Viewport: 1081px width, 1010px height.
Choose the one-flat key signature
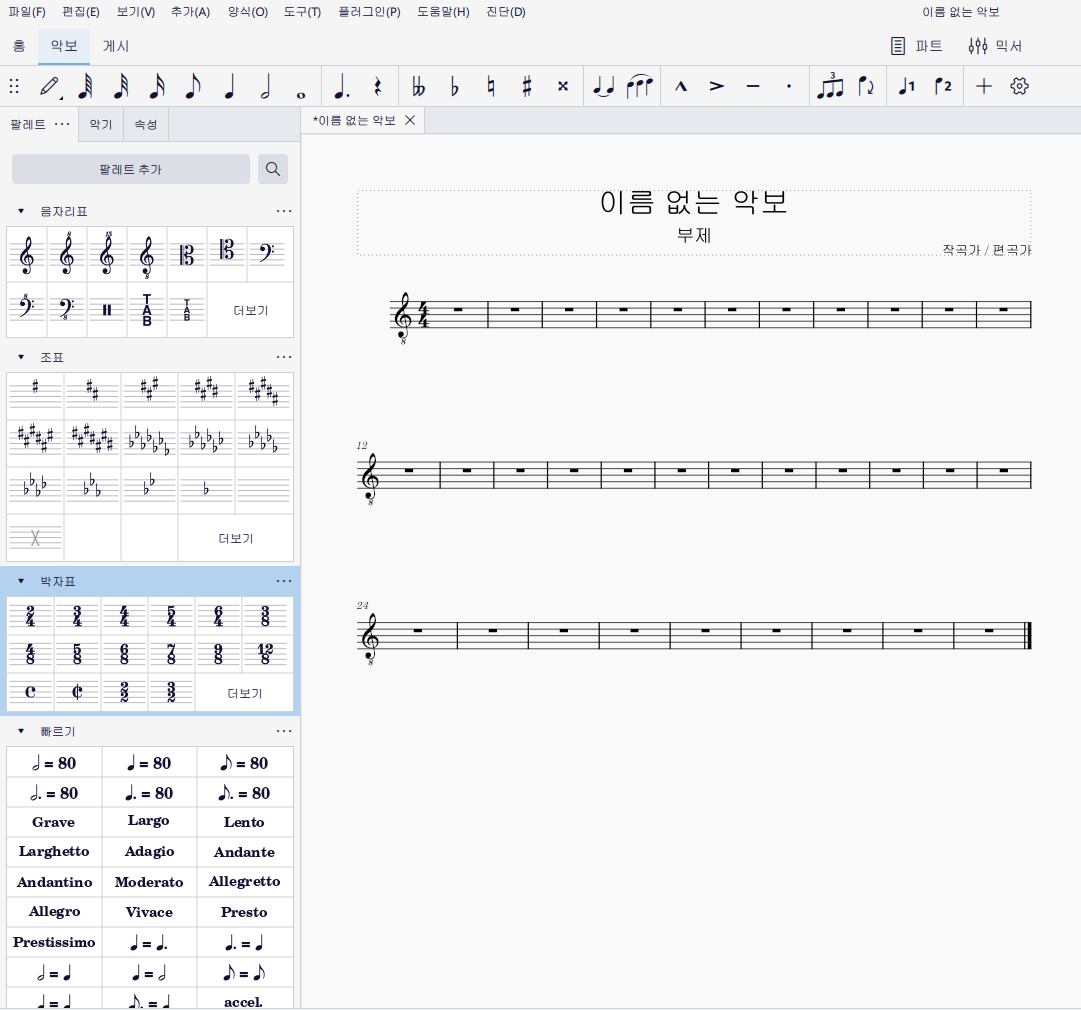pyautogui.click(x=206, y=489)
